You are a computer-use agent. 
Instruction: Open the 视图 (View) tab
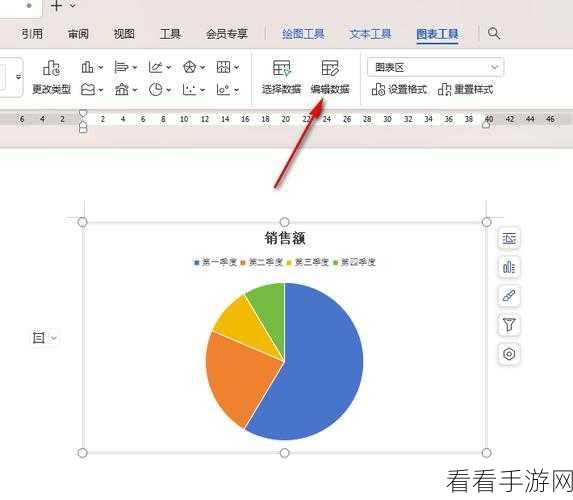pyautogui.click(x=124, y=34)
